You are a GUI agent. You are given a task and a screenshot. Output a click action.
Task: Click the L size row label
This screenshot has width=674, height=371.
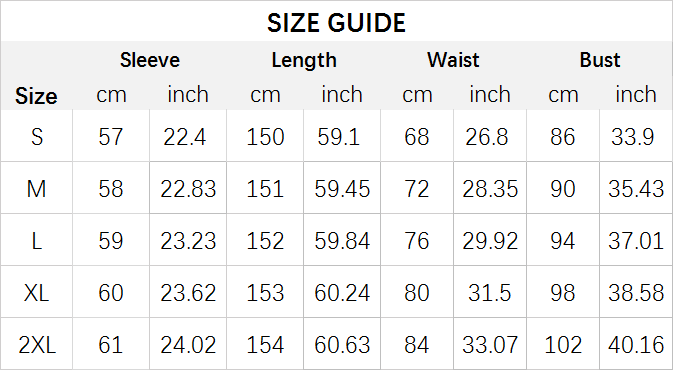(x=37, y=241)
